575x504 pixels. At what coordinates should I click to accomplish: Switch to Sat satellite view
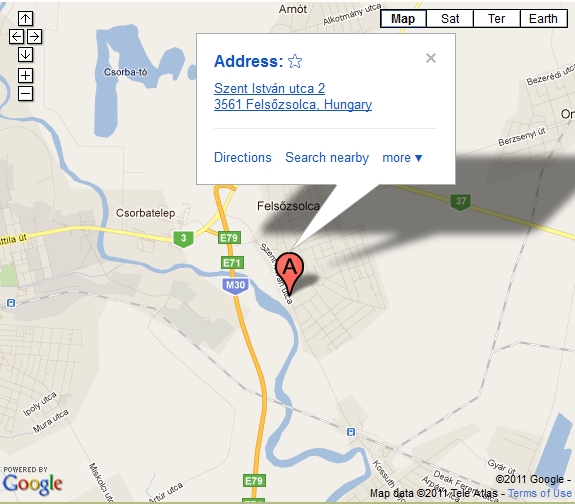point(450,19)
